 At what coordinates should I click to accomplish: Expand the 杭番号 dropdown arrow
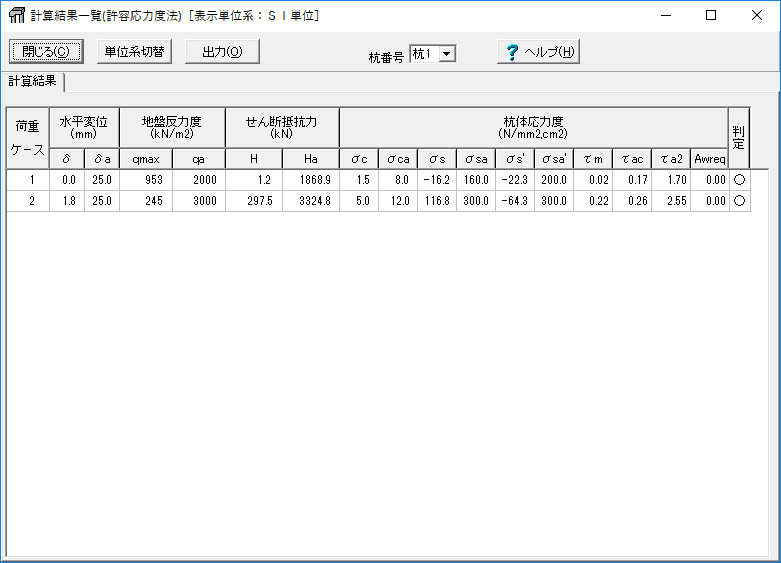(446, 54)
